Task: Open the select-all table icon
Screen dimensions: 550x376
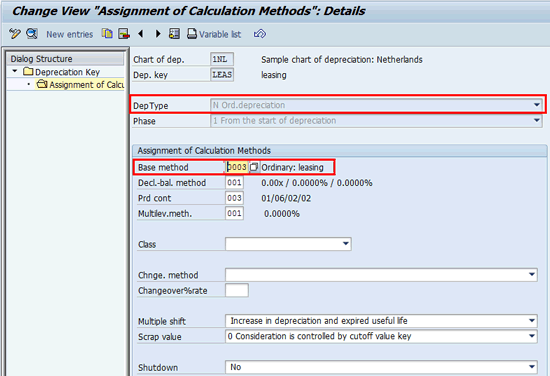Action: point(174,34)
